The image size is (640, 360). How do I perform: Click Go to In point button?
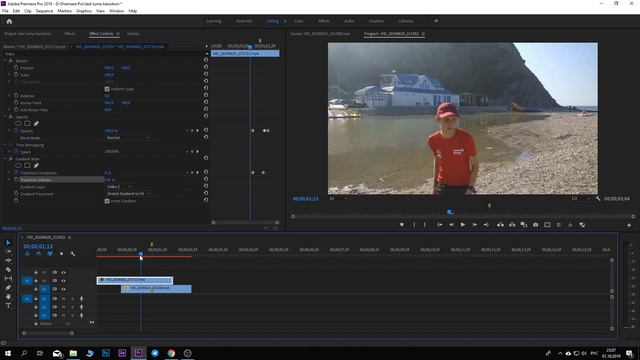coord(440,225)
